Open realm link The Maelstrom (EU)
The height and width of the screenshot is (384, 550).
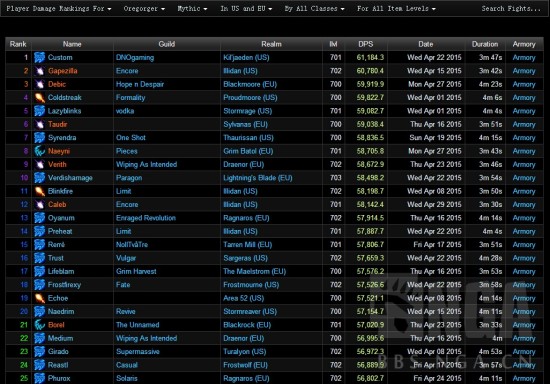pos(255,271)
